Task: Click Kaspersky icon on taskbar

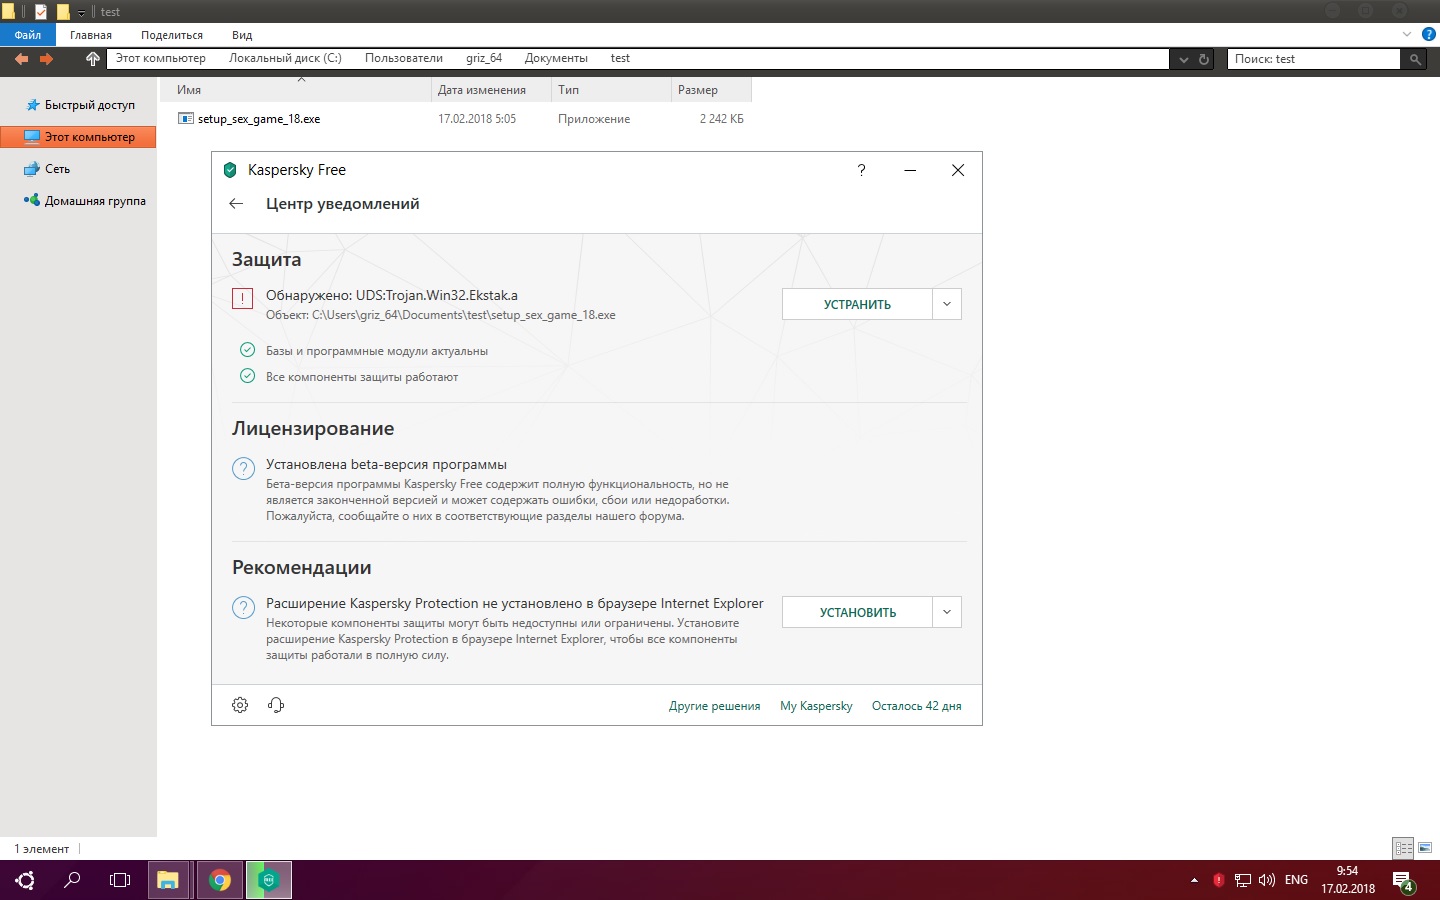Action: (x=268, y=880)
